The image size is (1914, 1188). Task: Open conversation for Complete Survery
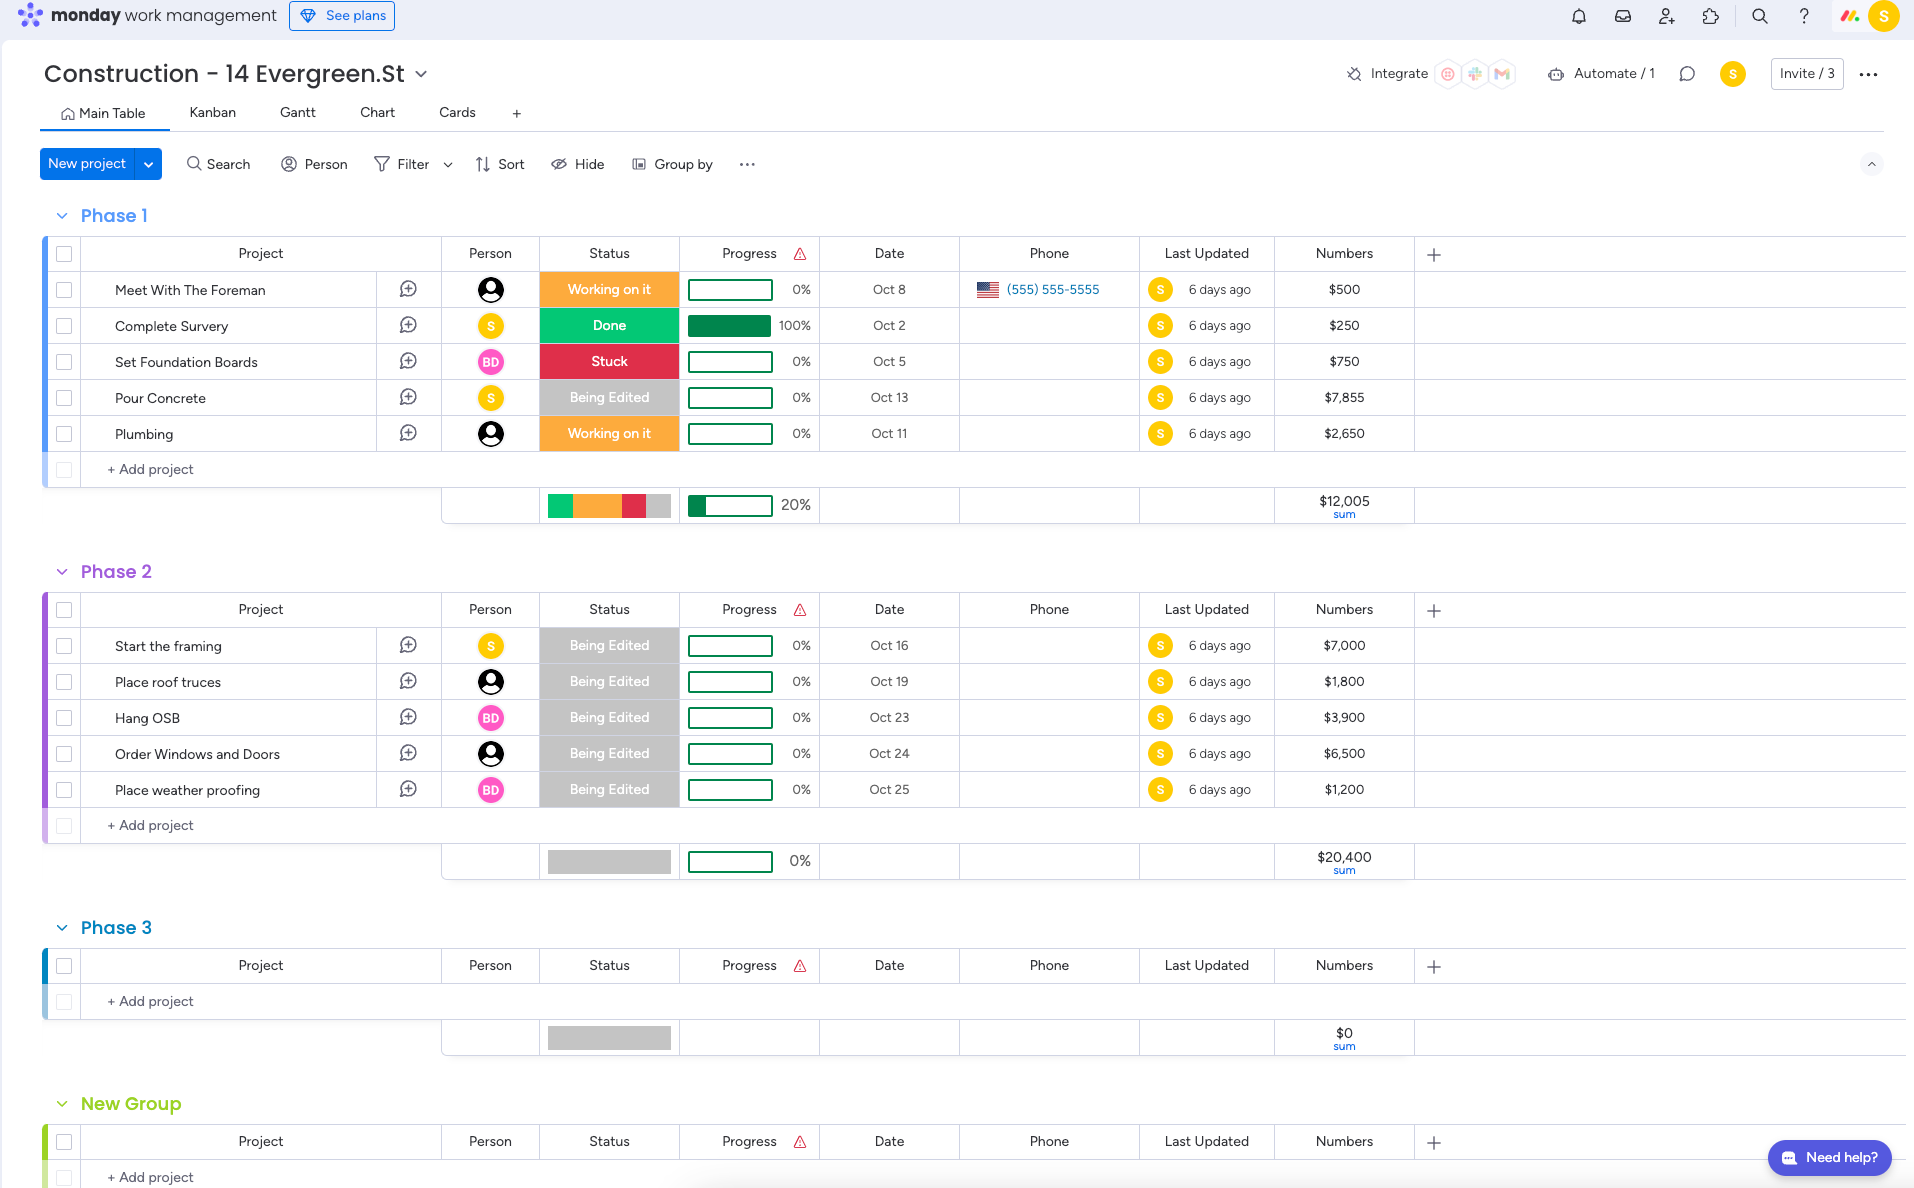point(408,325)
